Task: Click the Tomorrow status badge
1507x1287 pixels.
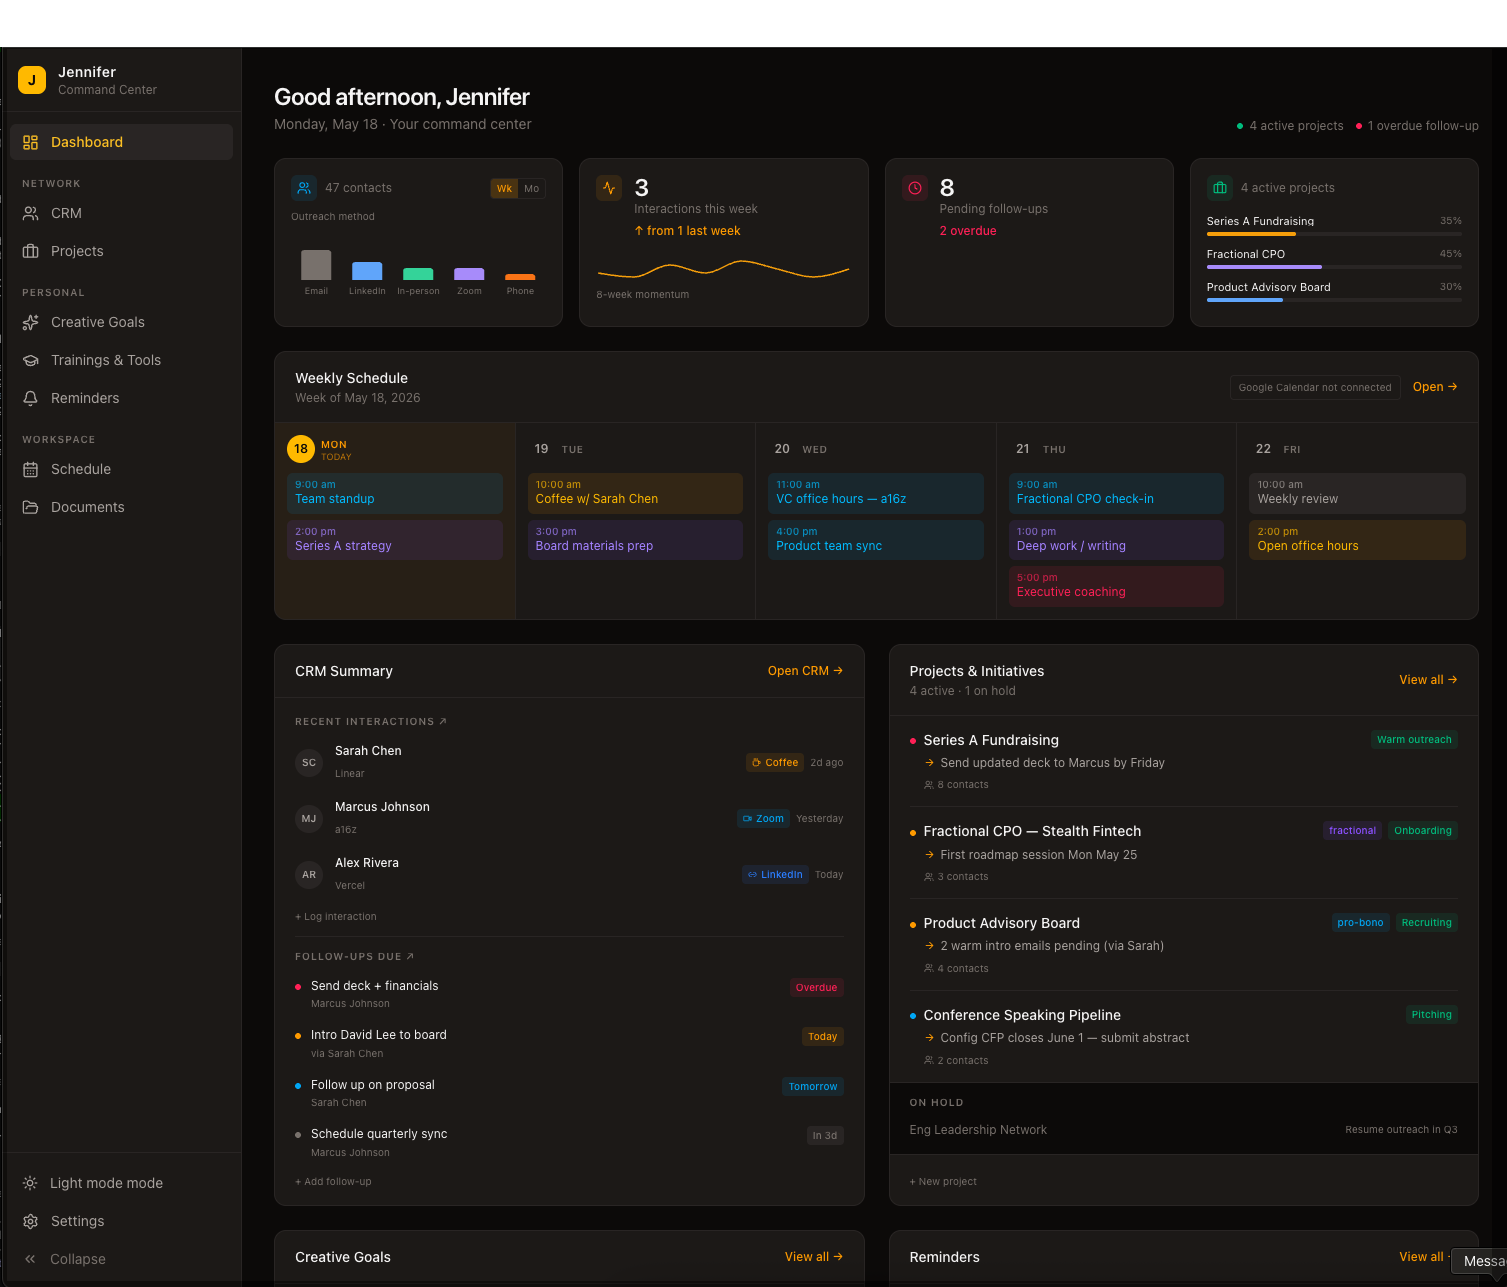Action: [x=813, y=1086]
